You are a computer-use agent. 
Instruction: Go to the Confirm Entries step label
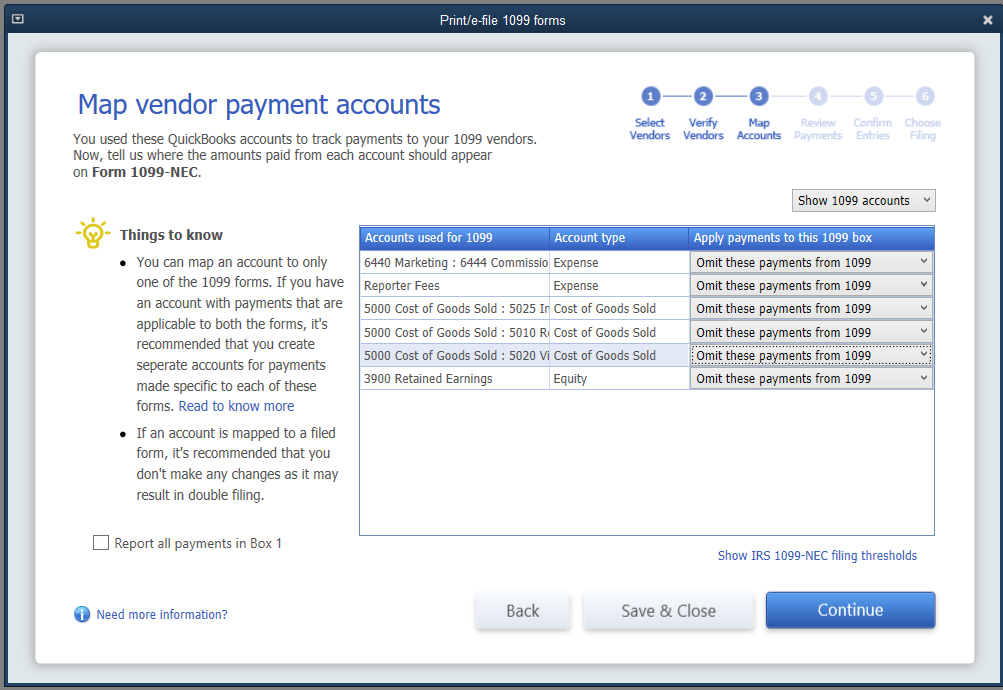[873, 129]
